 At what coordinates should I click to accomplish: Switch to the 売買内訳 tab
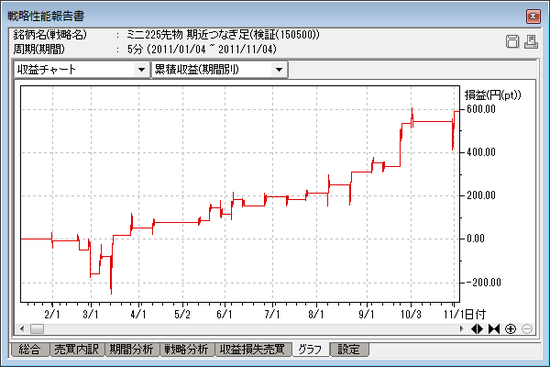(x=76, y=349)
